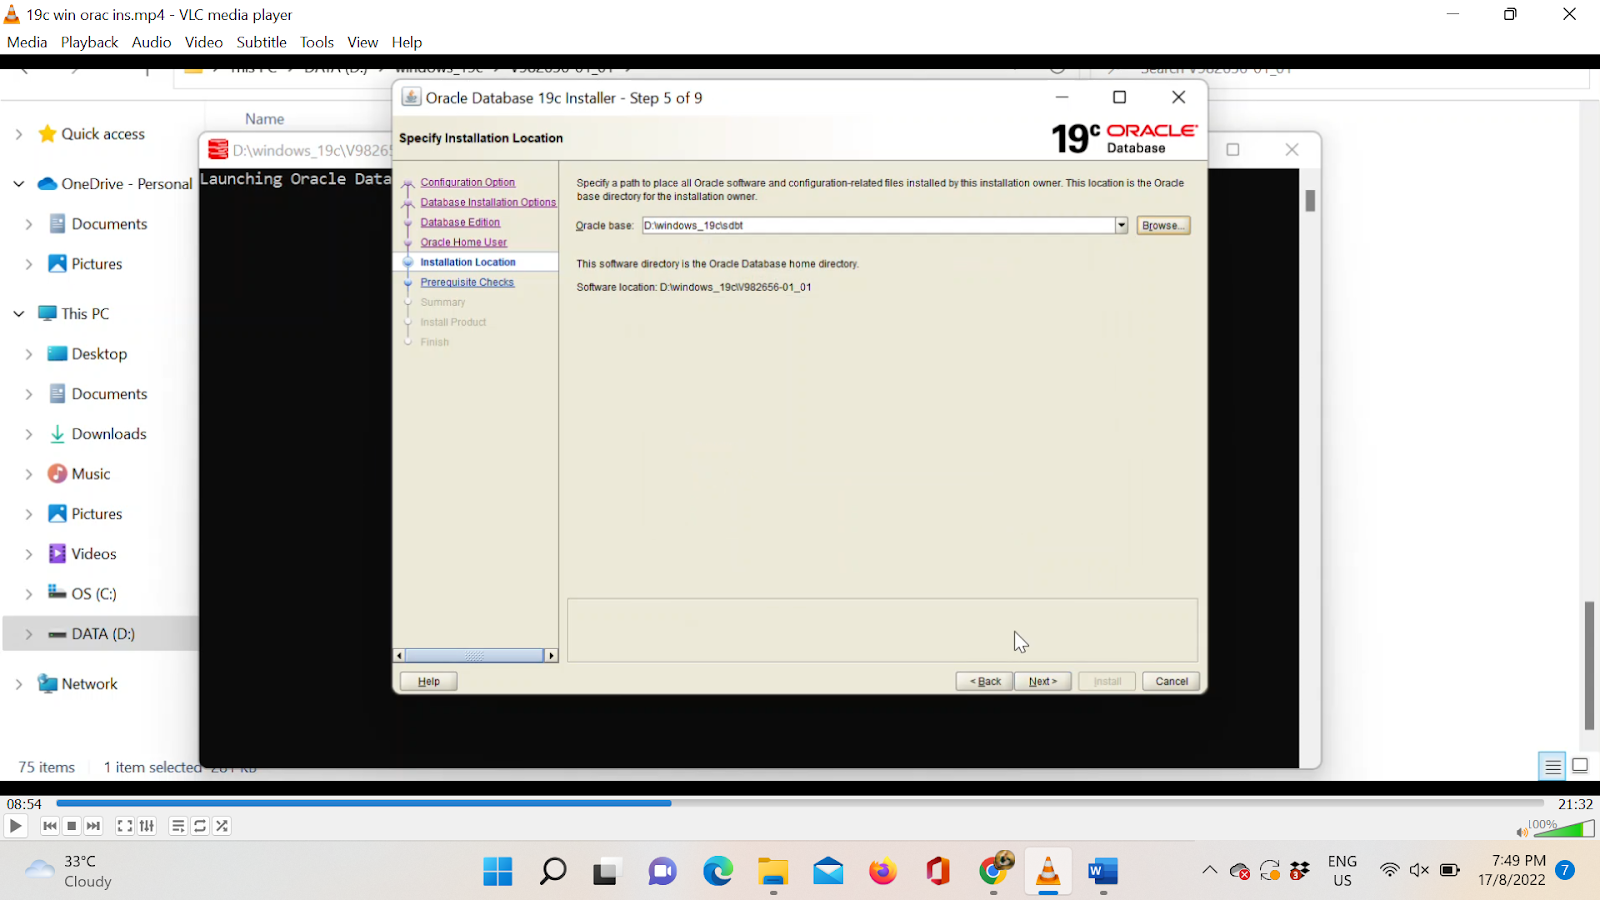
Task: Click the 08:54 elapsed time label
Action: (24, 804)
